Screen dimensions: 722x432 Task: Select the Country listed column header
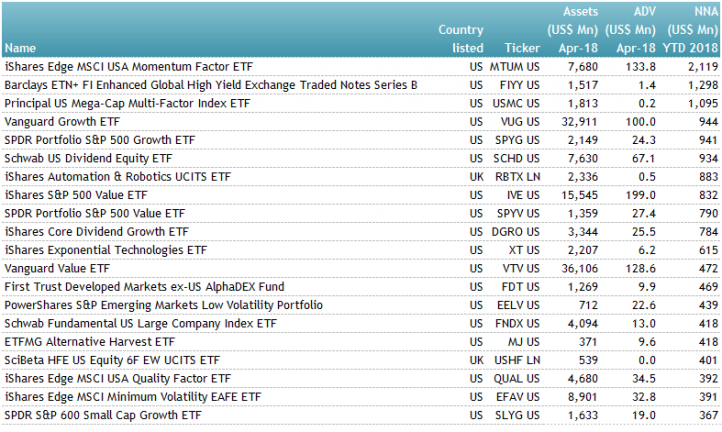460,39
